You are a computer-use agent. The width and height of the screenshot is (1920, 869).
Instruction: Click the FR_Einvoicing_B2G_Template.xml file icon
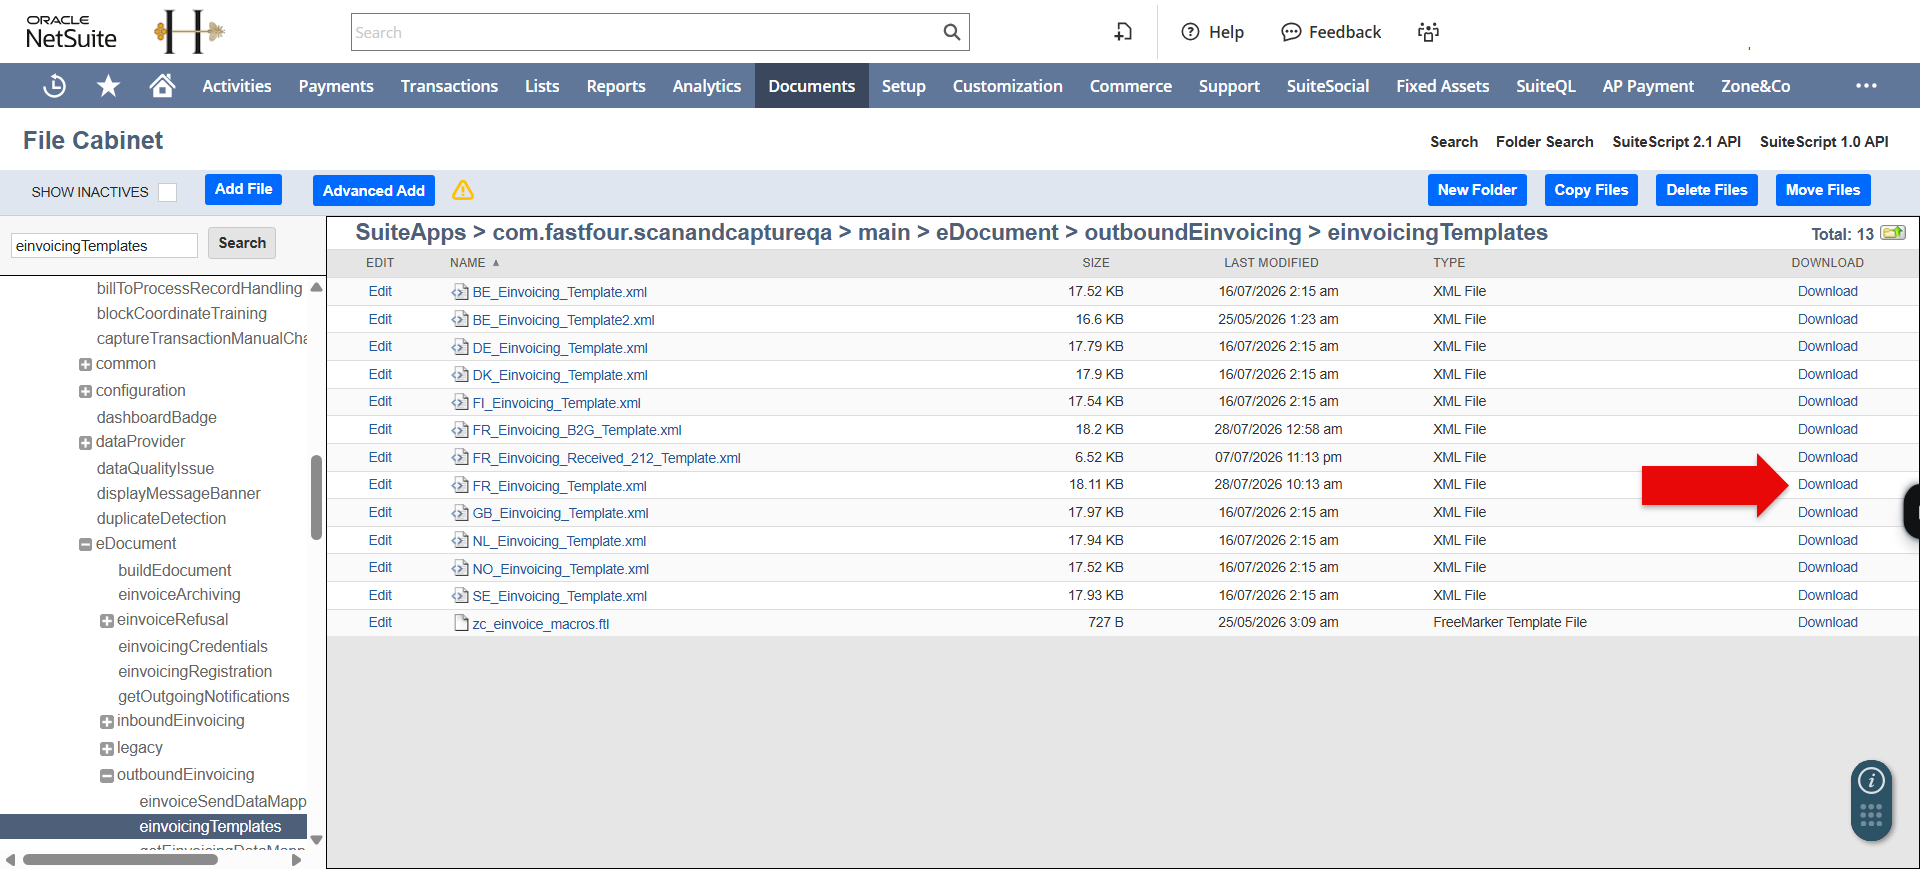point(460,430)
